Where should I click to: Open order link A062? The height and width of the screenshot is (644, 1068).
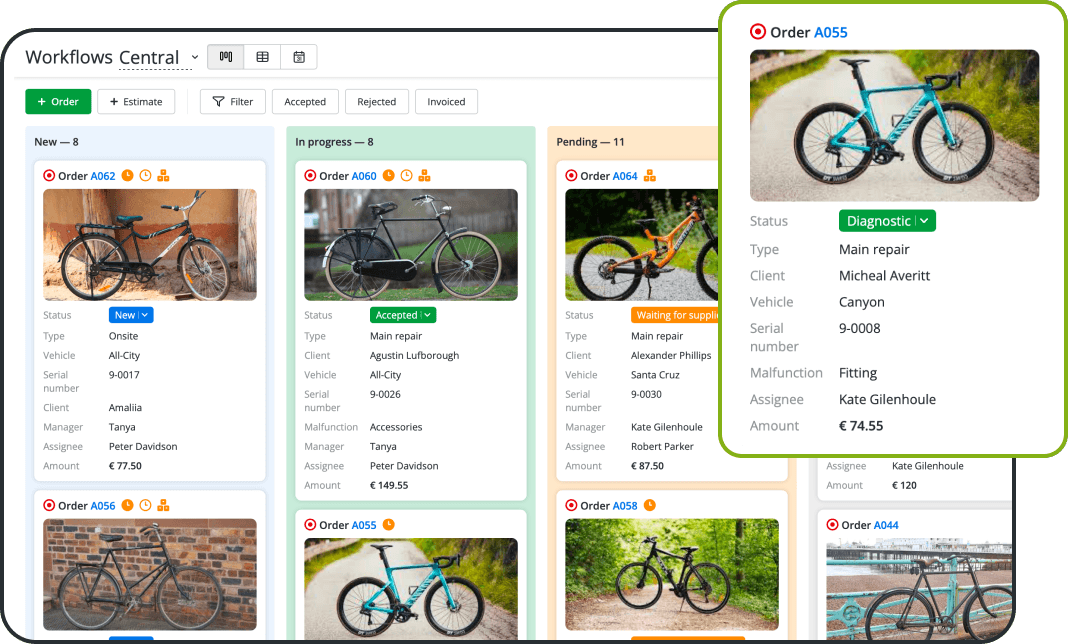(103, 176)
